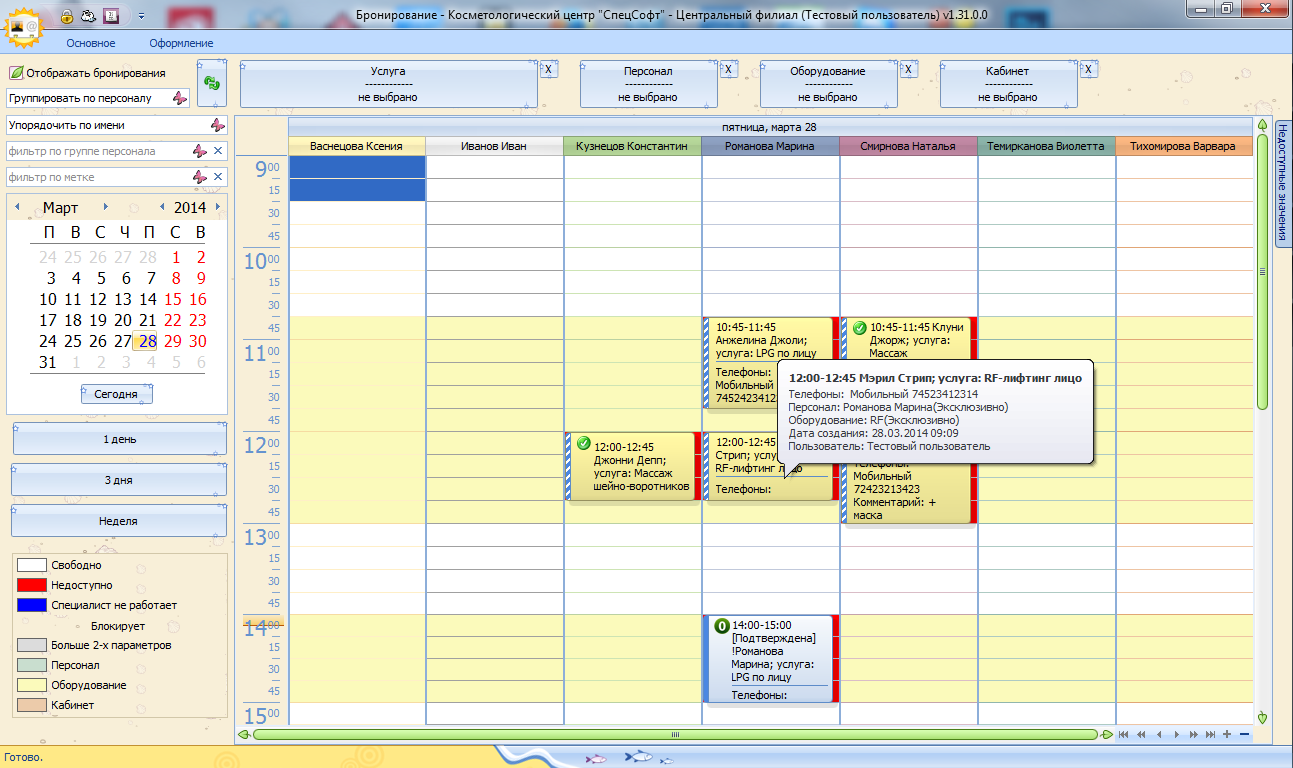Viewport: 1293px width, 768px height.
Task: Go to next month in calendar
Action: click(x=104, y=207)
